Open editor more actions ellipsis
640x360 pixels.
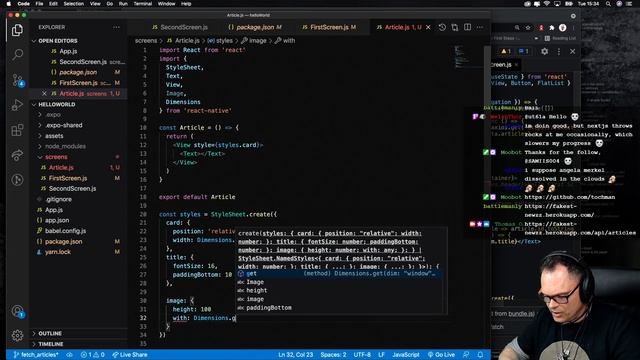point(480,27)
